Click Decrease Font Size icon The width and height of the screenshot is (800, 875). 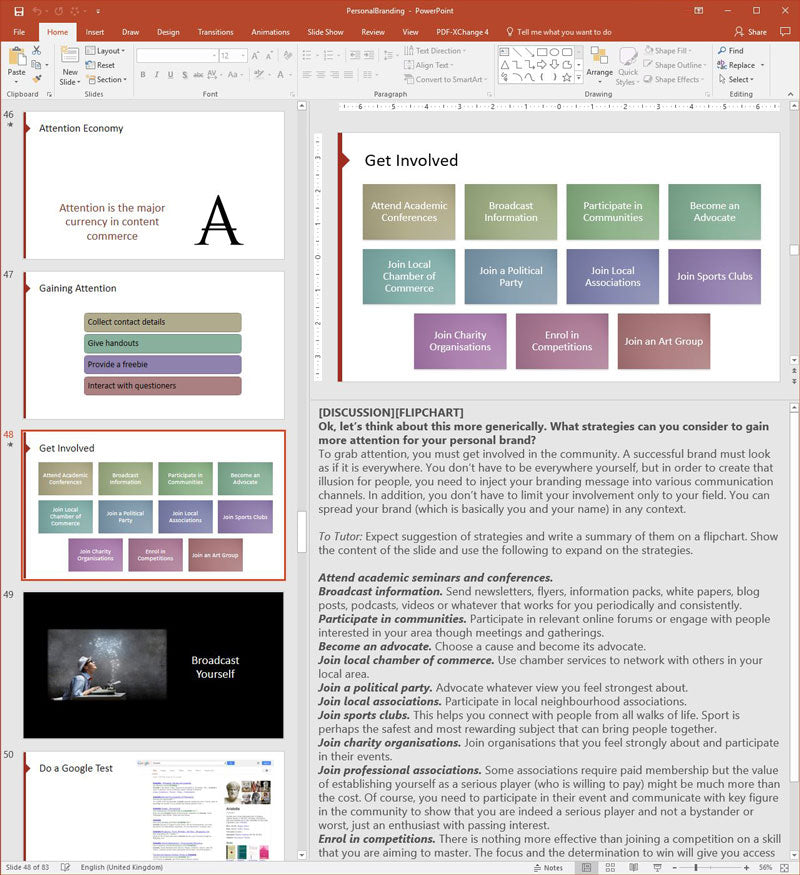[x=269, y=56]
